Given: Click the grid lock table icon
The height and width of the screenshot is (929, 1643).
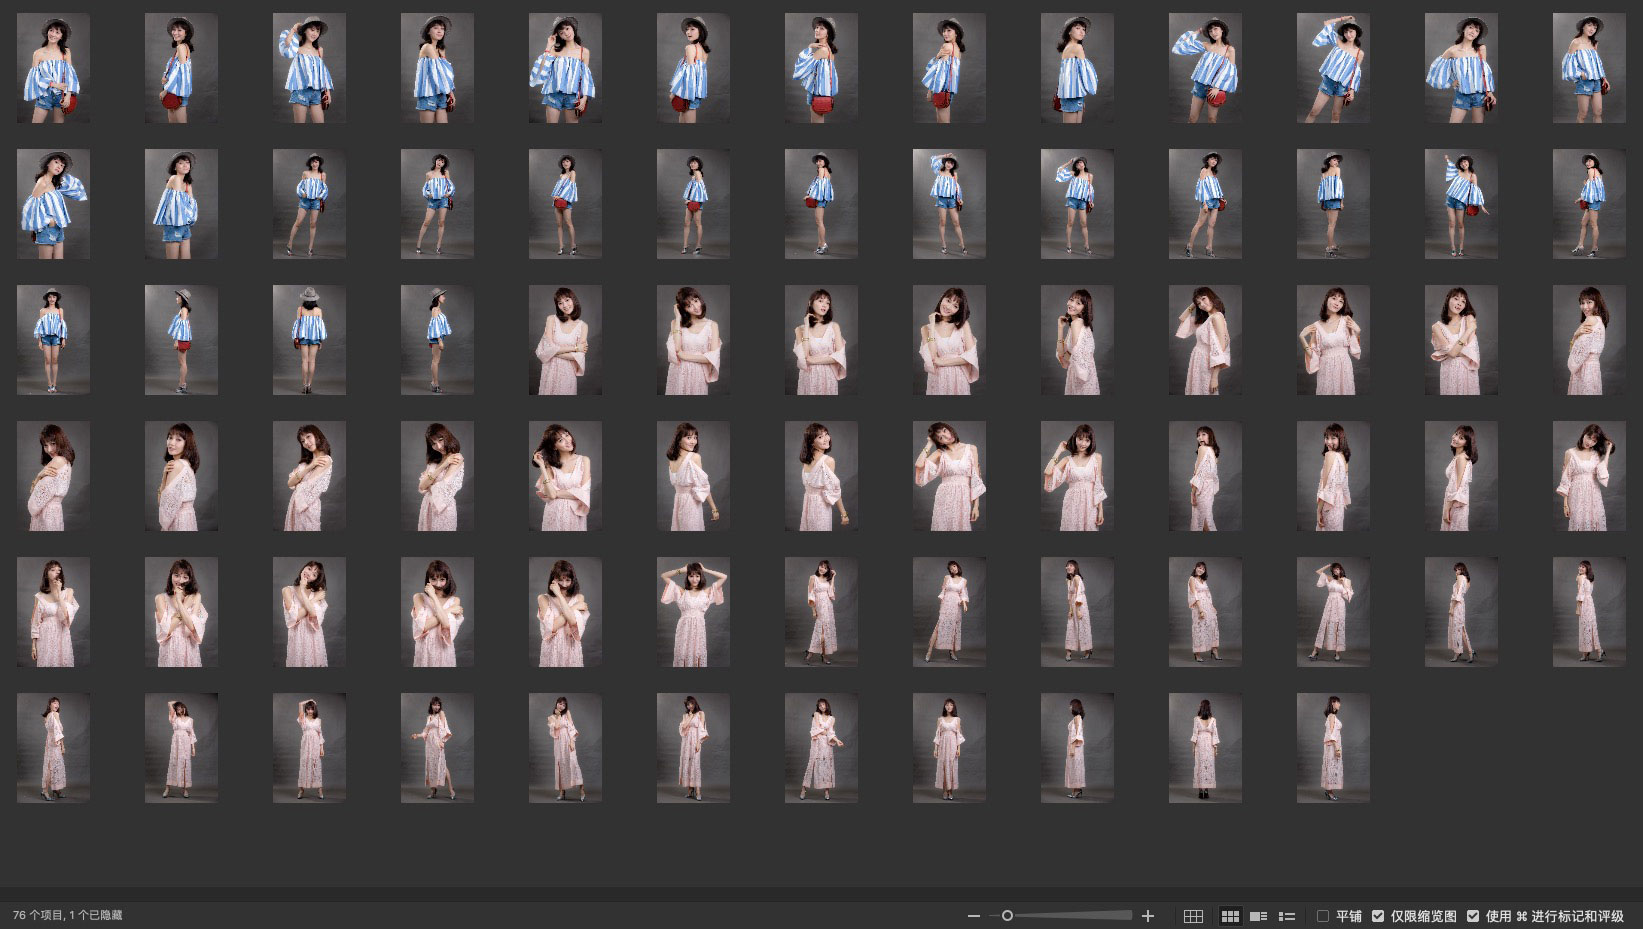Looking at the screenshot, I should [x=1193, y=916].
